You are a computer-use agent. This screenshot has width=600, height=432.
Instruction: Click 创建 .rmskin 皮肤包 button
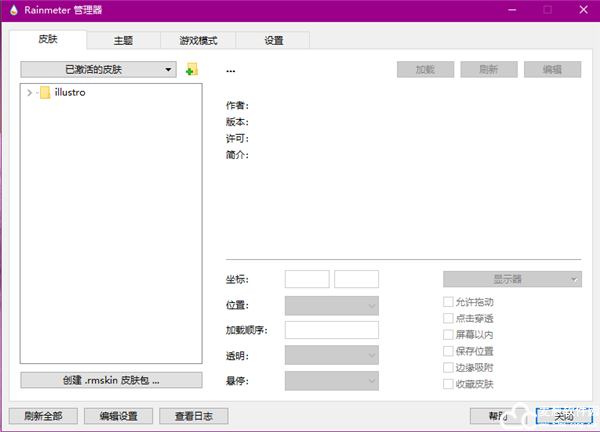[111, 380]
